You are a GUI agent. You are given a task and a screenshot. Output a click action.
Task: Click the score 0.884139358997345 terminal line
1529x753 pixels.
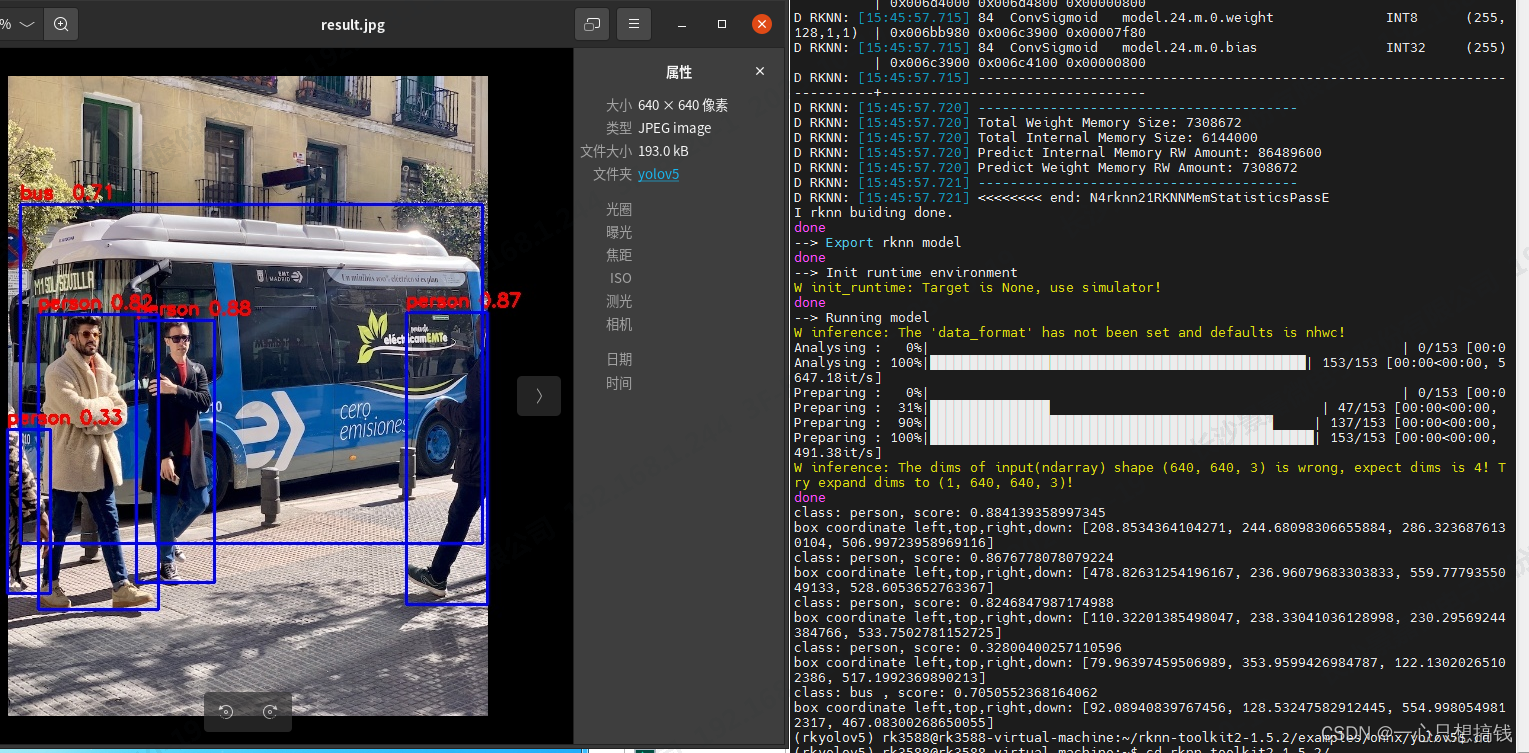click(950, 512)
